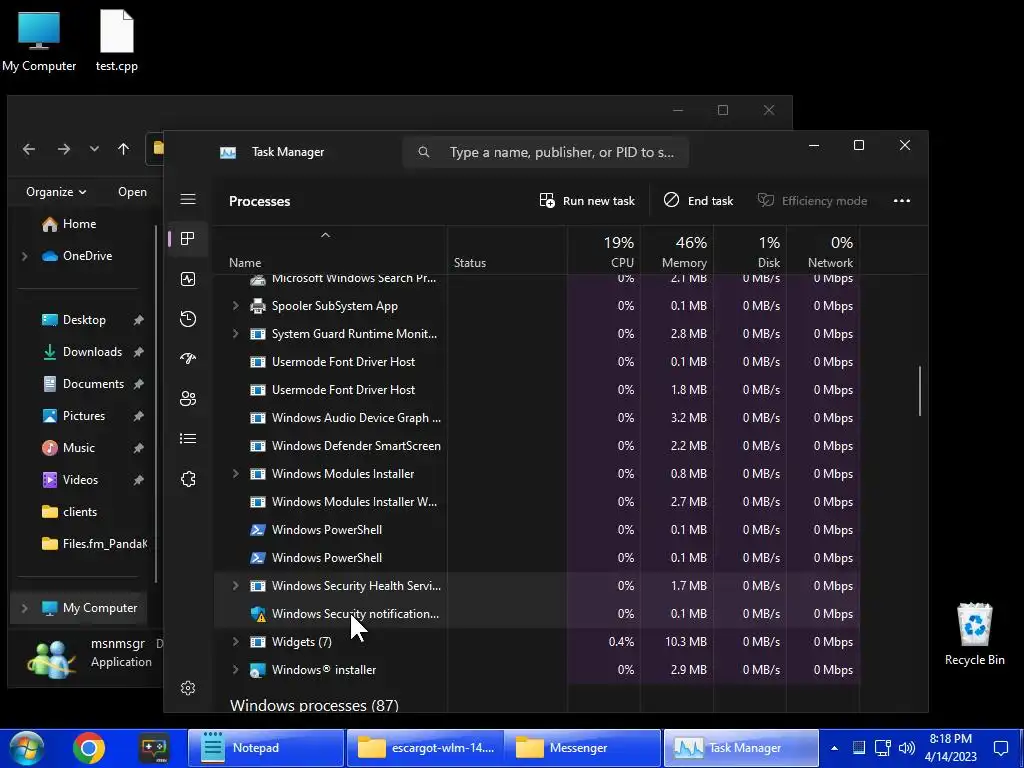Select Pictures in Explorer navigation pane

coord(83,416)
